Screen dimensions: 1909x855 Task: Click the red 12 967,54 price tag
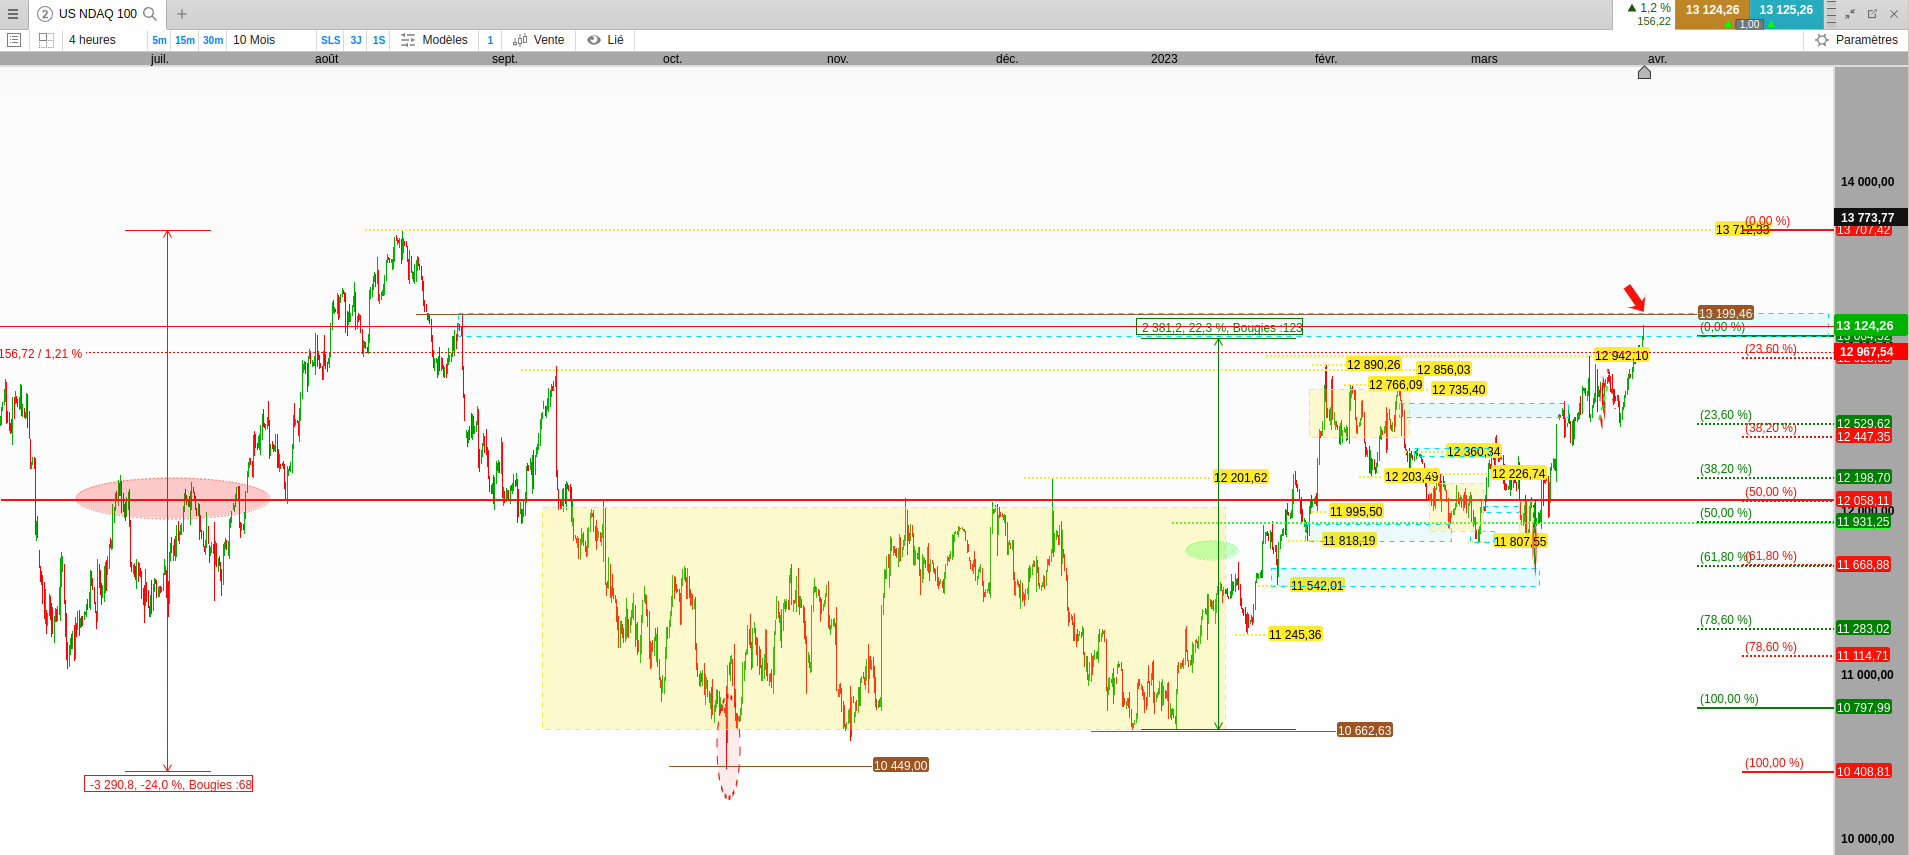[x=1871, y=352]
